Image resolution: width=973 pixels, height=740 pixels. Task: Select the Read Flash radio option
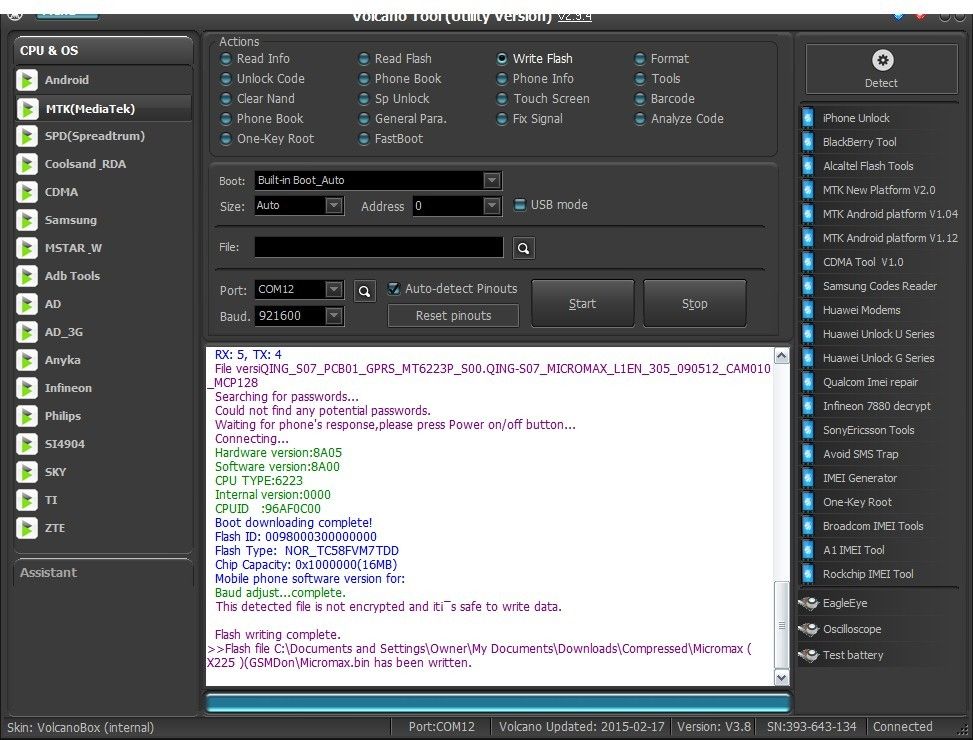[364, 59]
